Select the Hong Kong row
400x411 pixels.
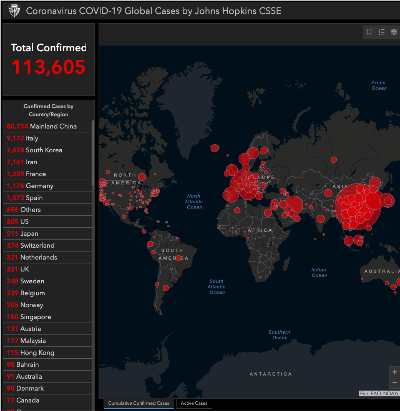47,353
